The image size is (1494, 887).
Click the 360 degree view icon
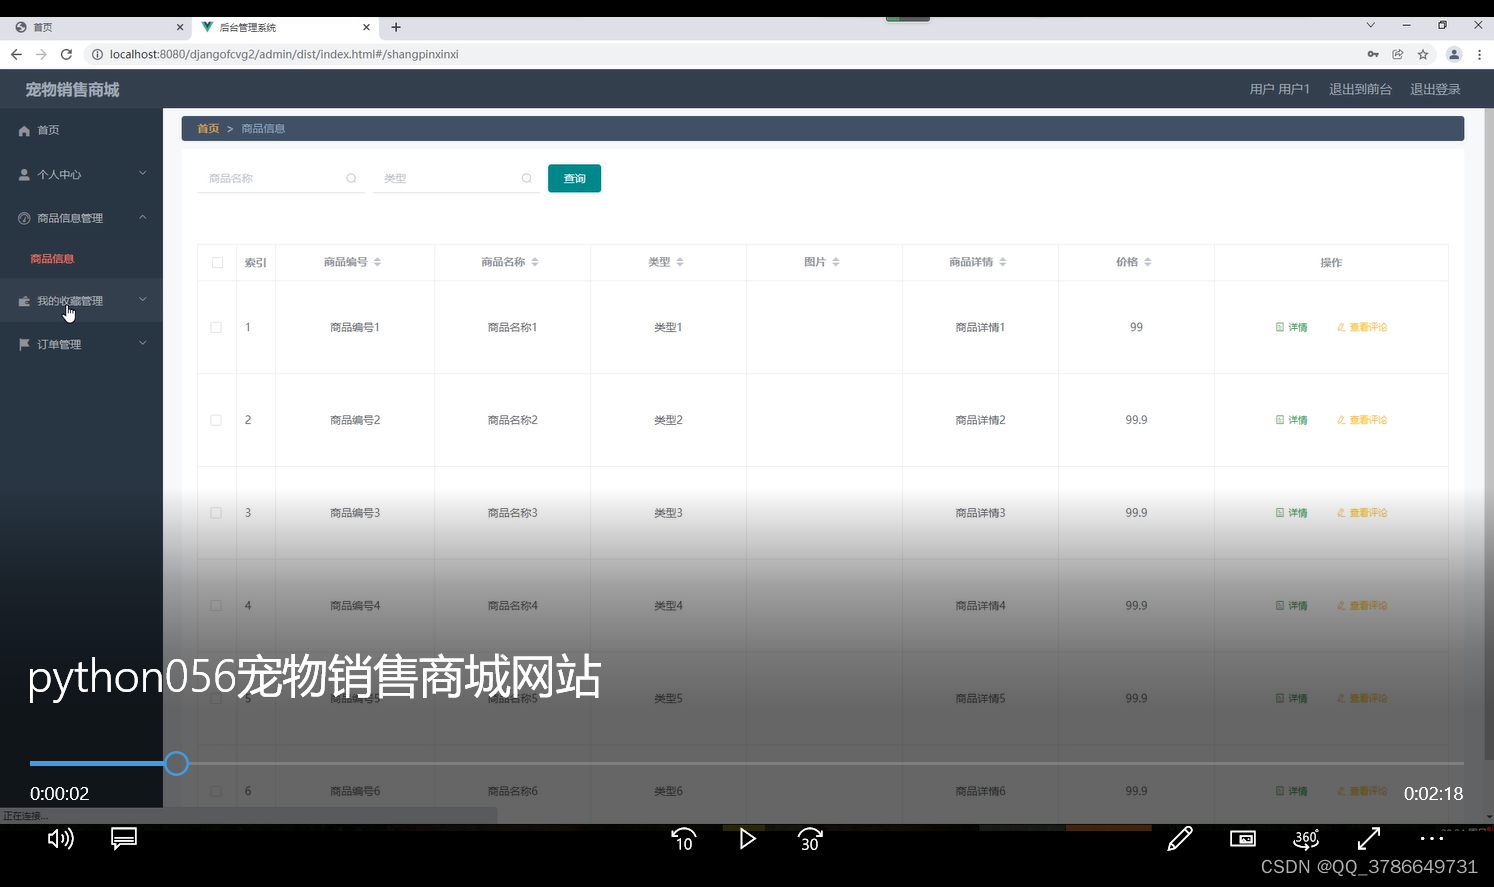tap(1306, 838)
